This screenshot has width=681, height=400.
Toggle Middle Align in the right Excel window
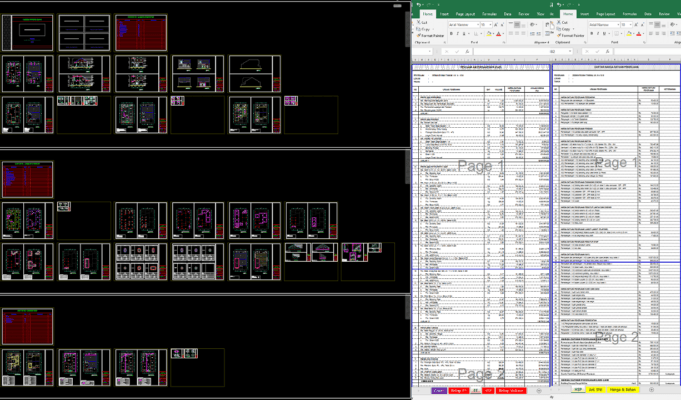point(657,25)
